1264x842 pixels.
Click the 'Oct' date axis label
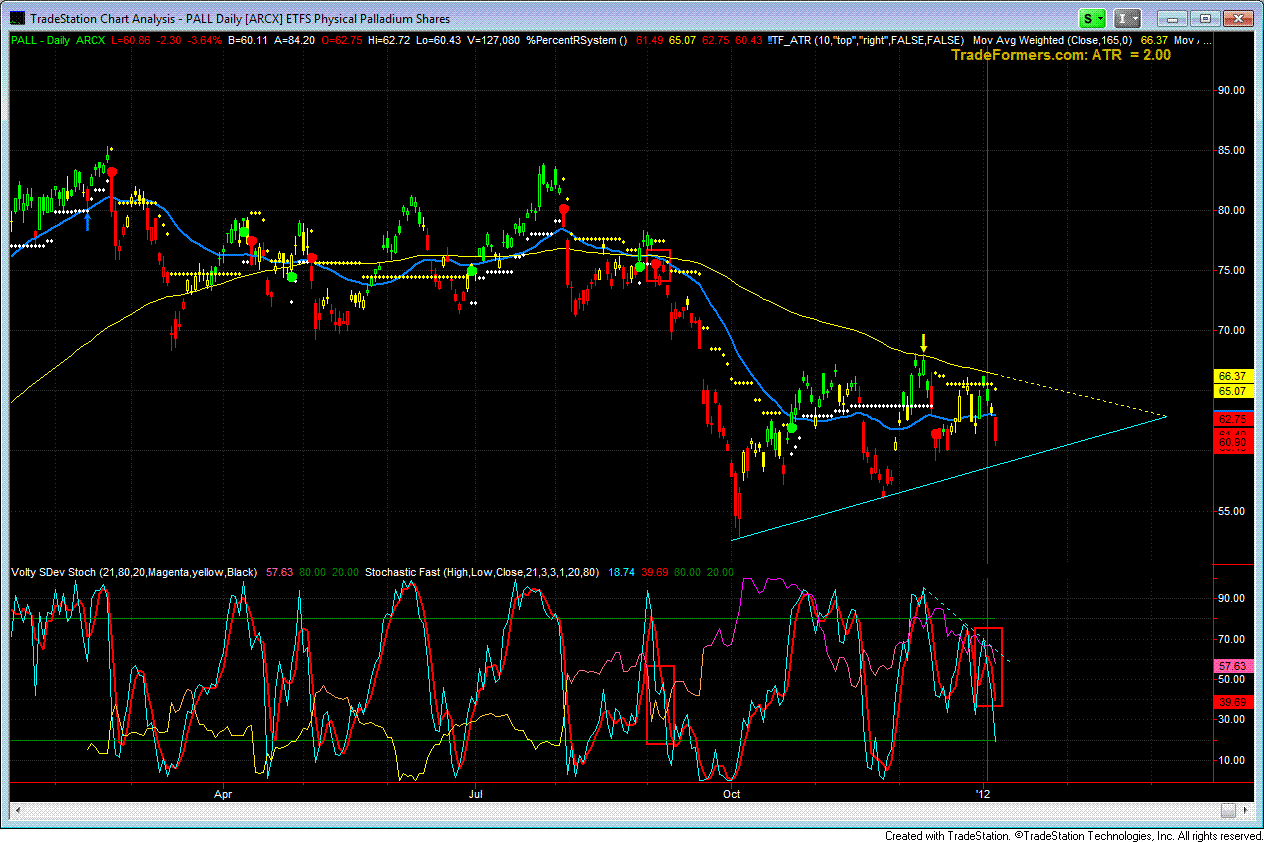point(732,793)
